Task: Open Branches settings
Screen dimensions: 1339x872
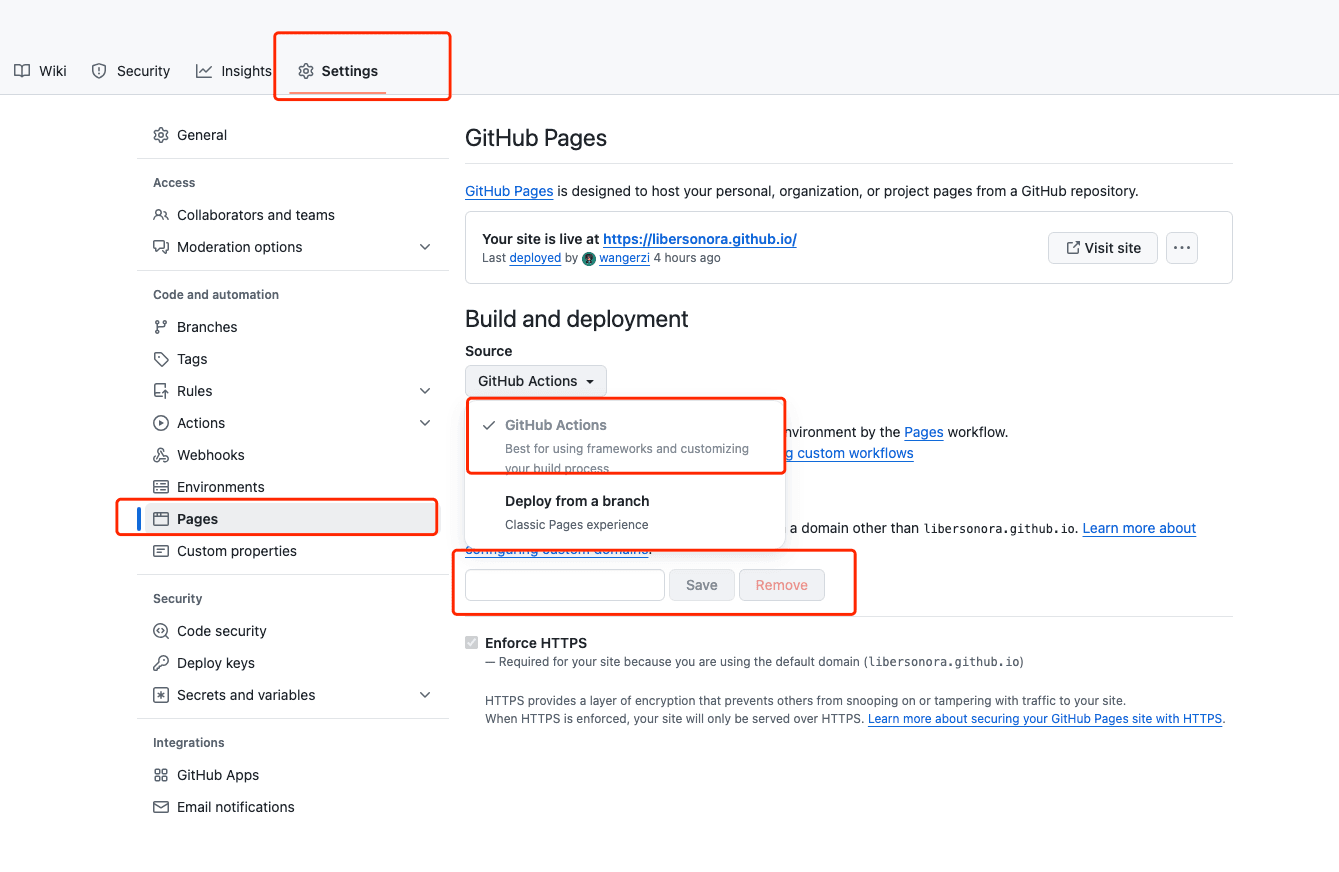Action: coord(292,327)
